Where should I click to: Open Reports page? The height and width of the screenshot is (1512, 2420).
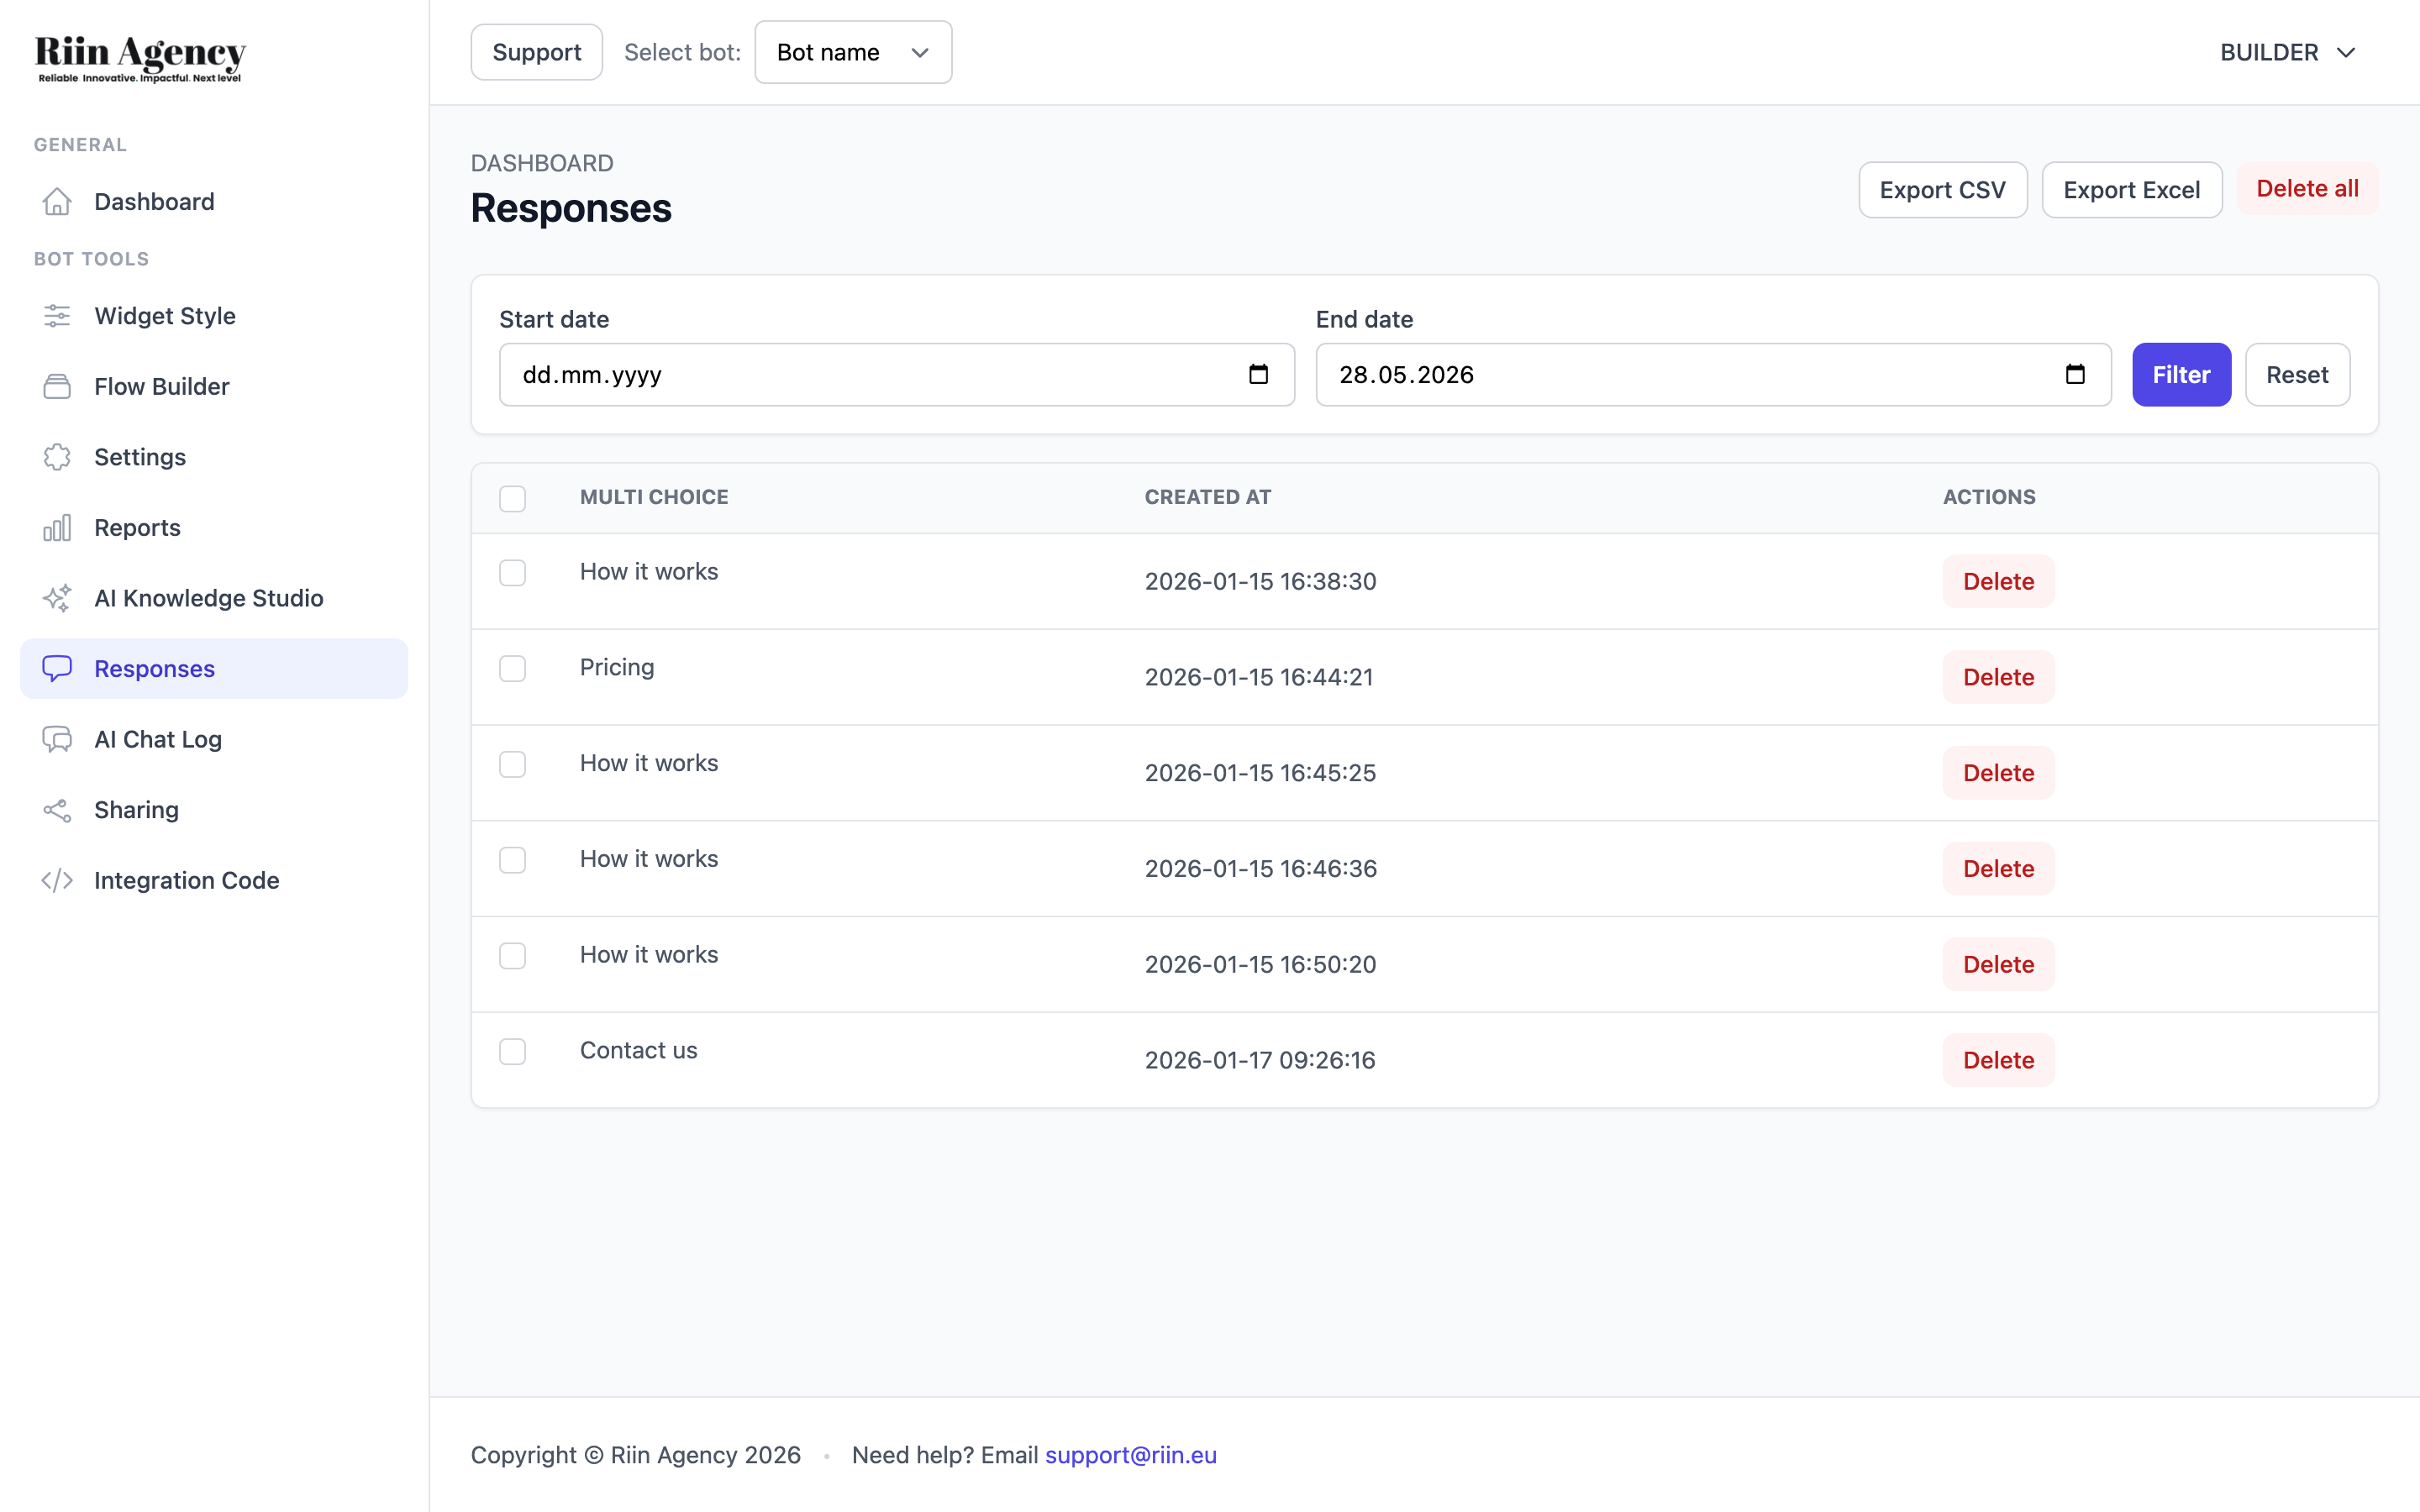tap(214, 528)
